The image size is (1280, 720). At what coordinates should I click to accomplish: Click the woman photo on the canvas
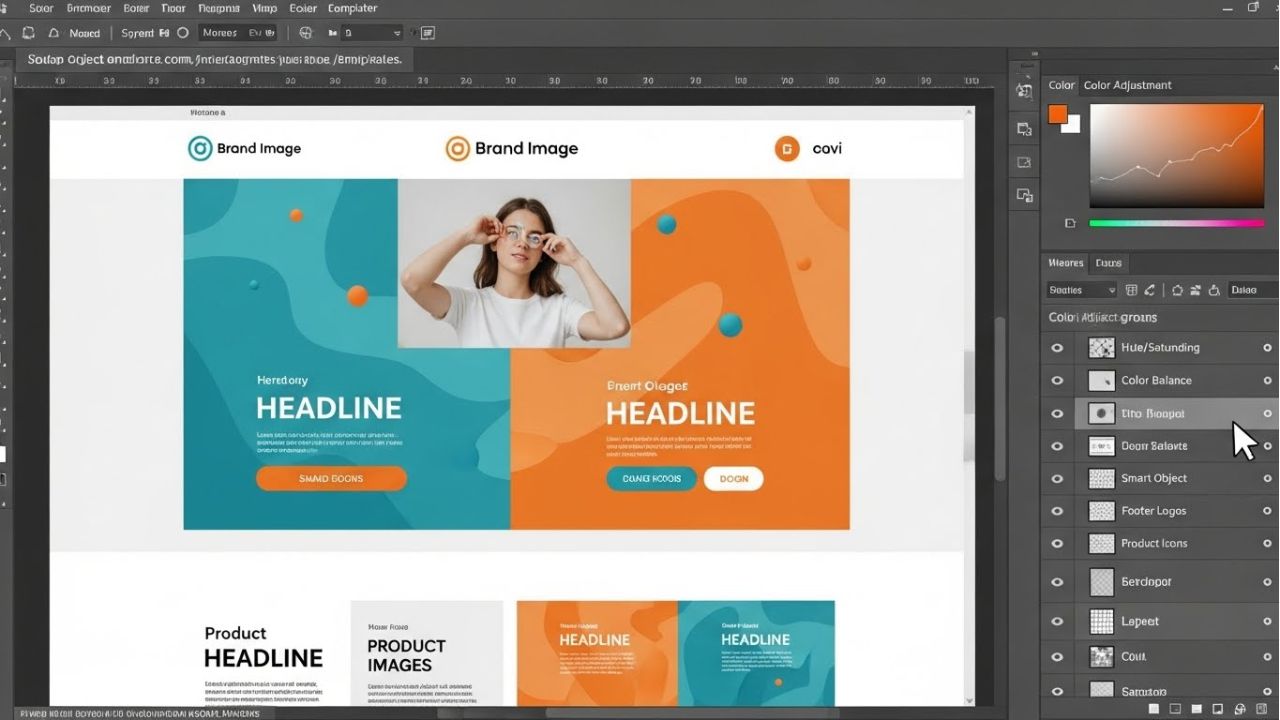coord(514,263)
